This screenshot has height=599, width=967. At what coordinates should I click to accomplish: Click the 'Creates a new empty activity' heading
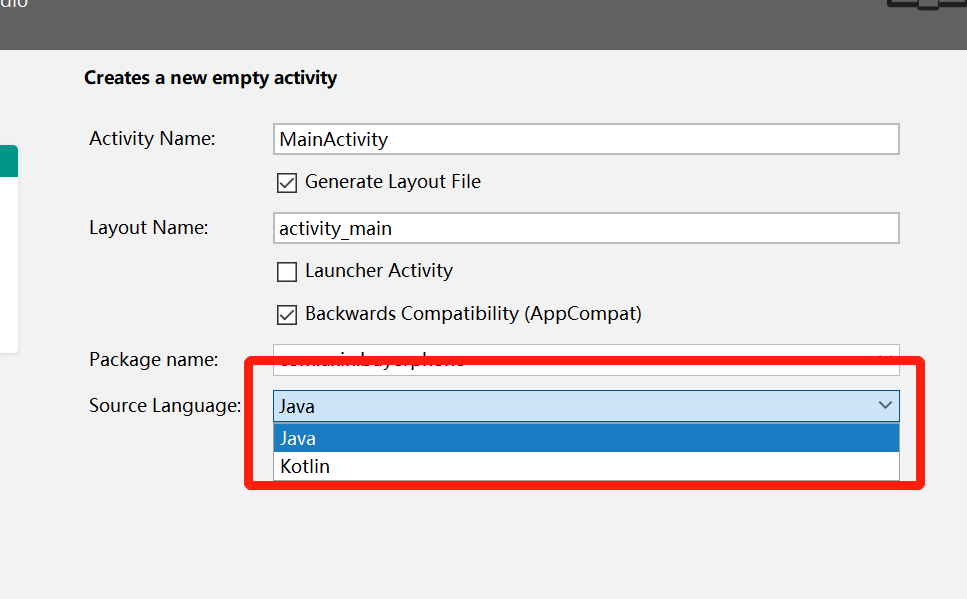click(210, 78)
